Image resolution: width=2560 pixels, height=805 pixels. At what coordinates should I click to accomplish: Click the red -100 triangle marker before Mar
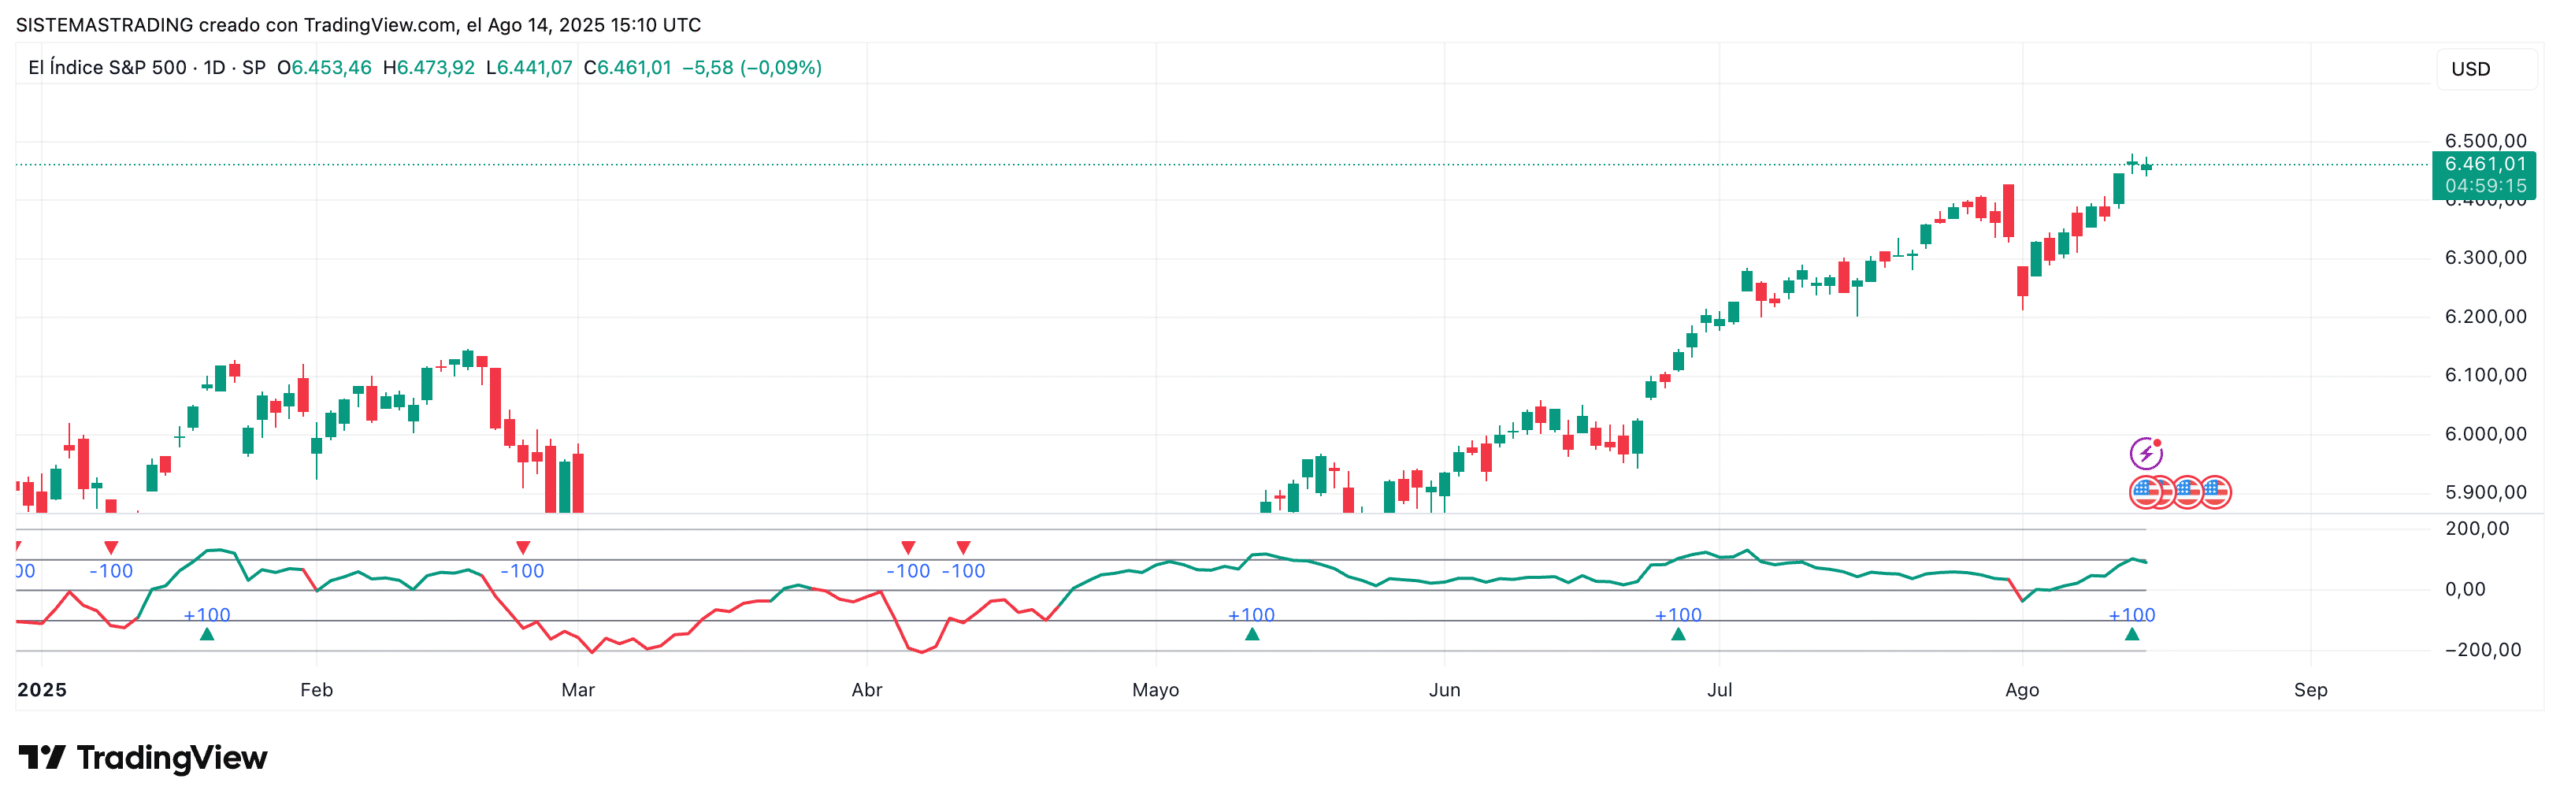click(x=522, y=548)
